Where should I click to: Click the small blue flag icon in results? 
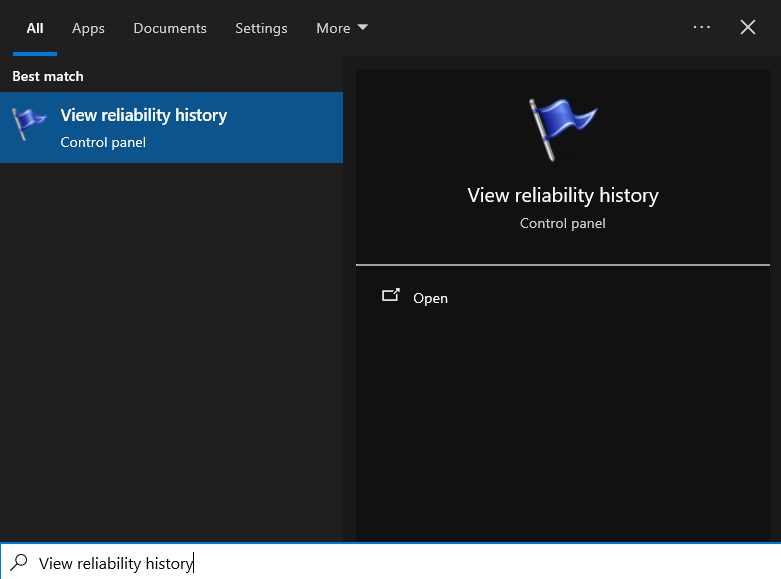[x=29, y=123]
